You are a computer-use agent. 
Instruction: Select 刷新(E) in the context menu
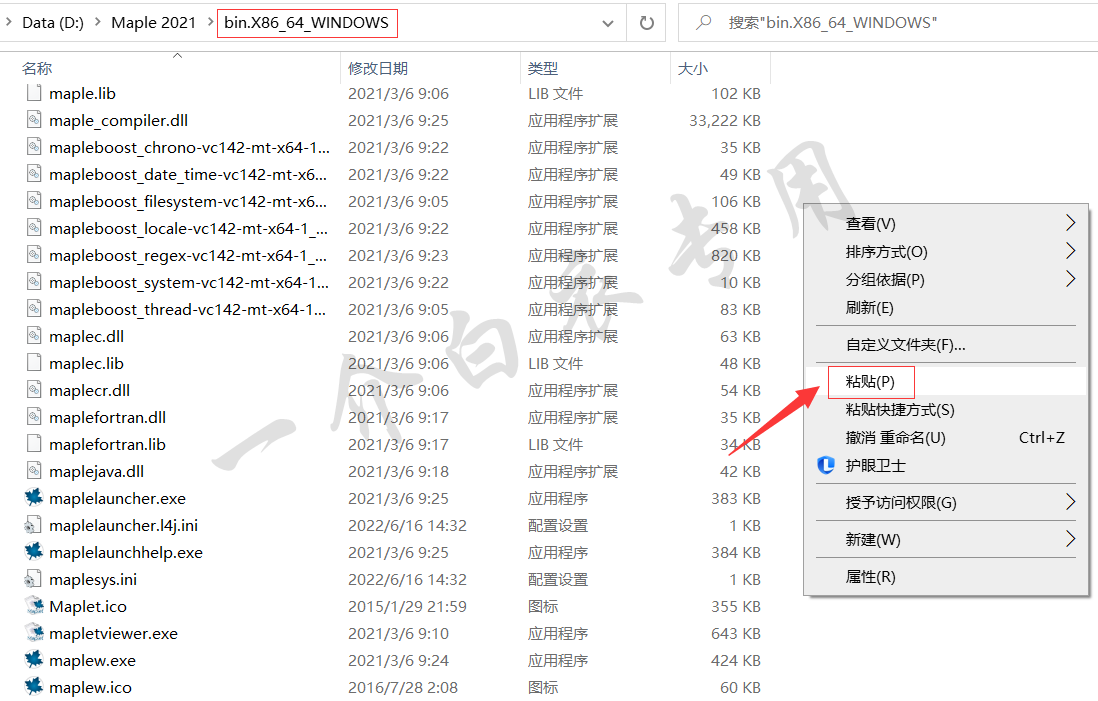click(945, 307)
